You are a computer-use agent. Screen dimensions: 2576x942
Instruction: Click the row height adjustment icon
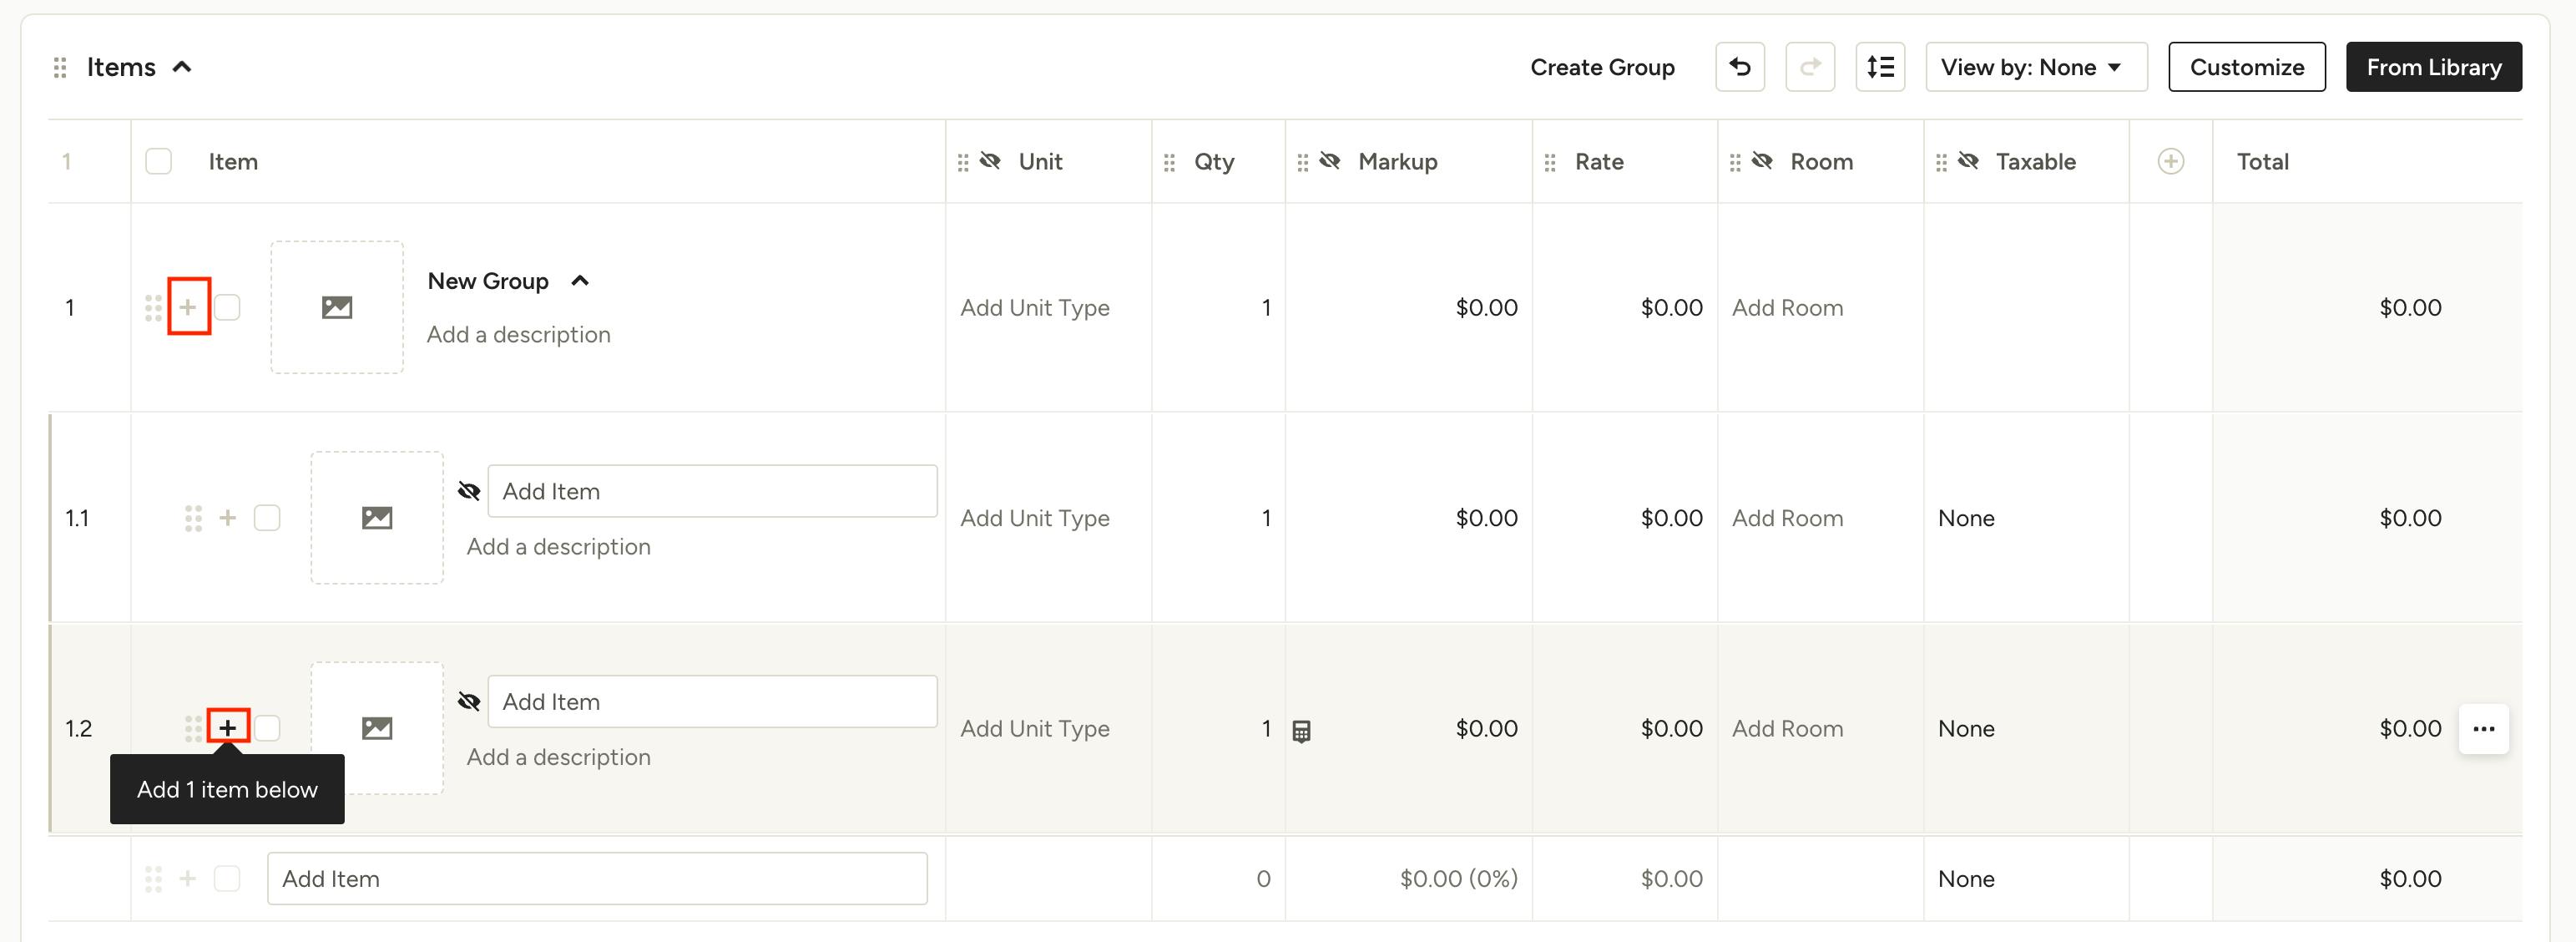pyautogui.click(x=1881, y=66)
